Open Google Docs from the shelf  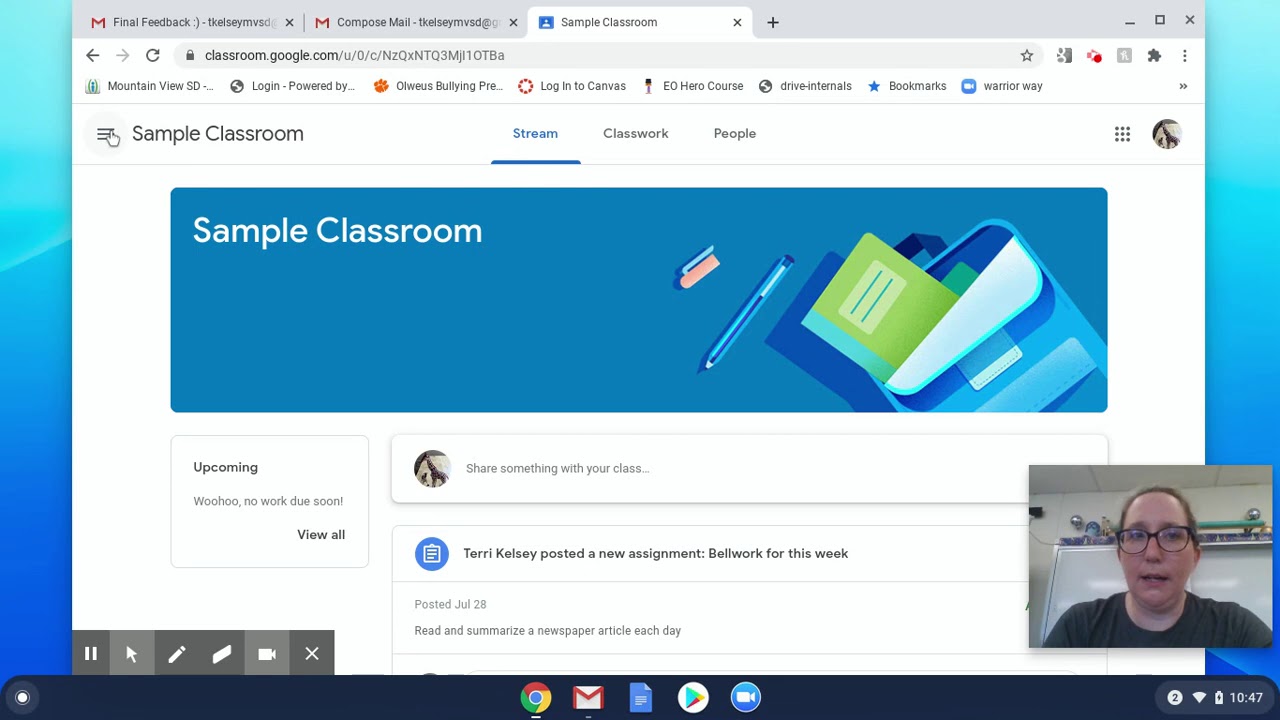point(641,698)
